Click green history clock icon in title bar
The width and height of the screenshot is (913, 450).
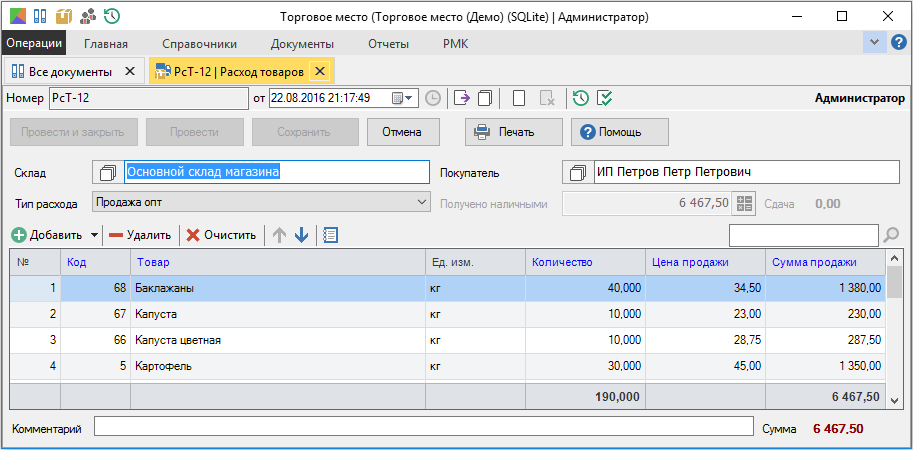(x=112, y=16)
